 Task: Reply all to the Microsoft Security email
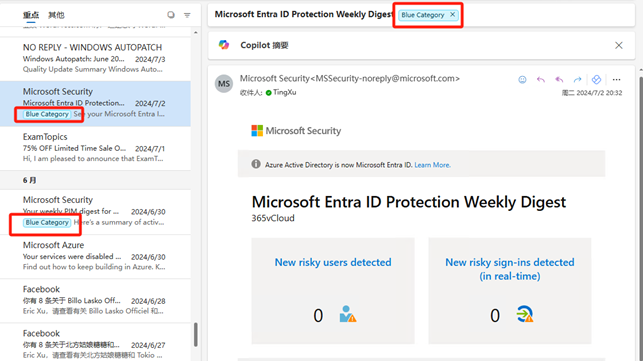click(559, 80)
